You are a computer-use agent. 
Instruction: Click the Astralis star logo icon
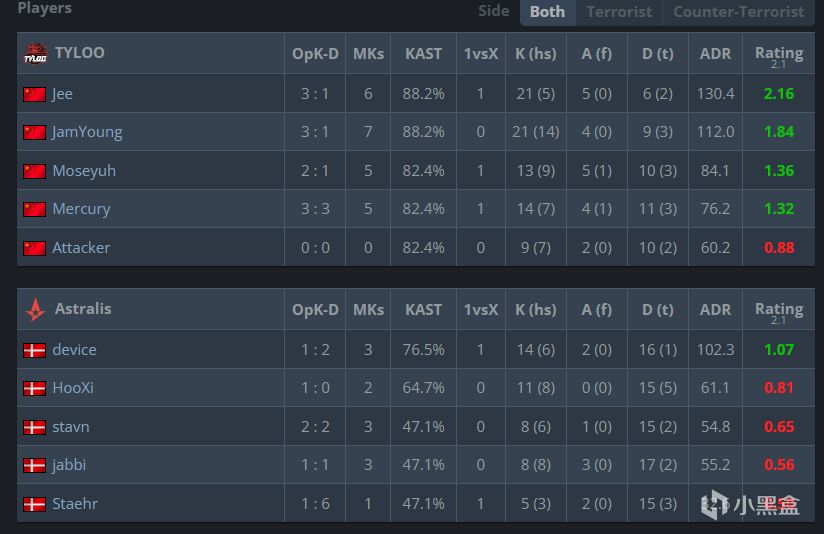(35, 310)
